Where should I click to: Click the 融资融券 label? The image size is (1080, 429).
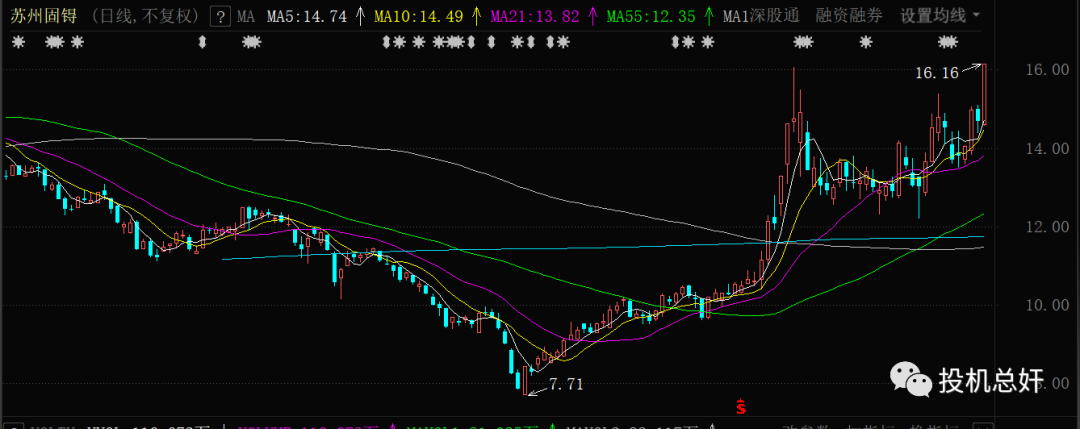(x=849, y=16)
